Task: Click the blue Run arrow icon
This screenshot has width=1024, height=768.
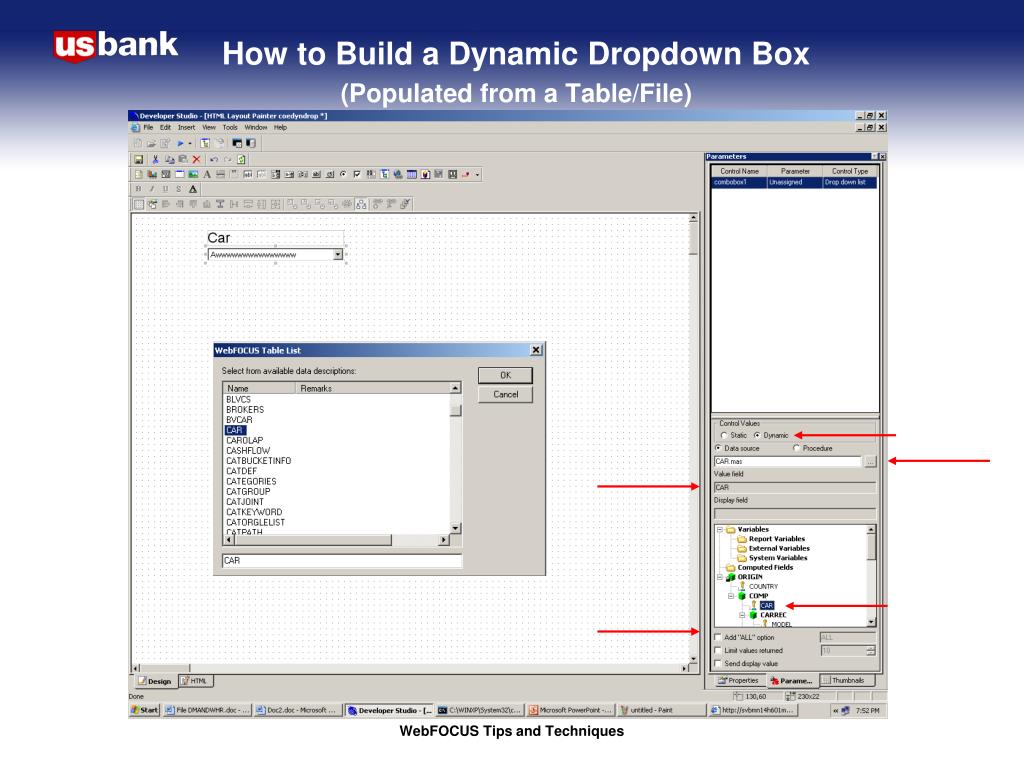Action: [x=180, y=144]
